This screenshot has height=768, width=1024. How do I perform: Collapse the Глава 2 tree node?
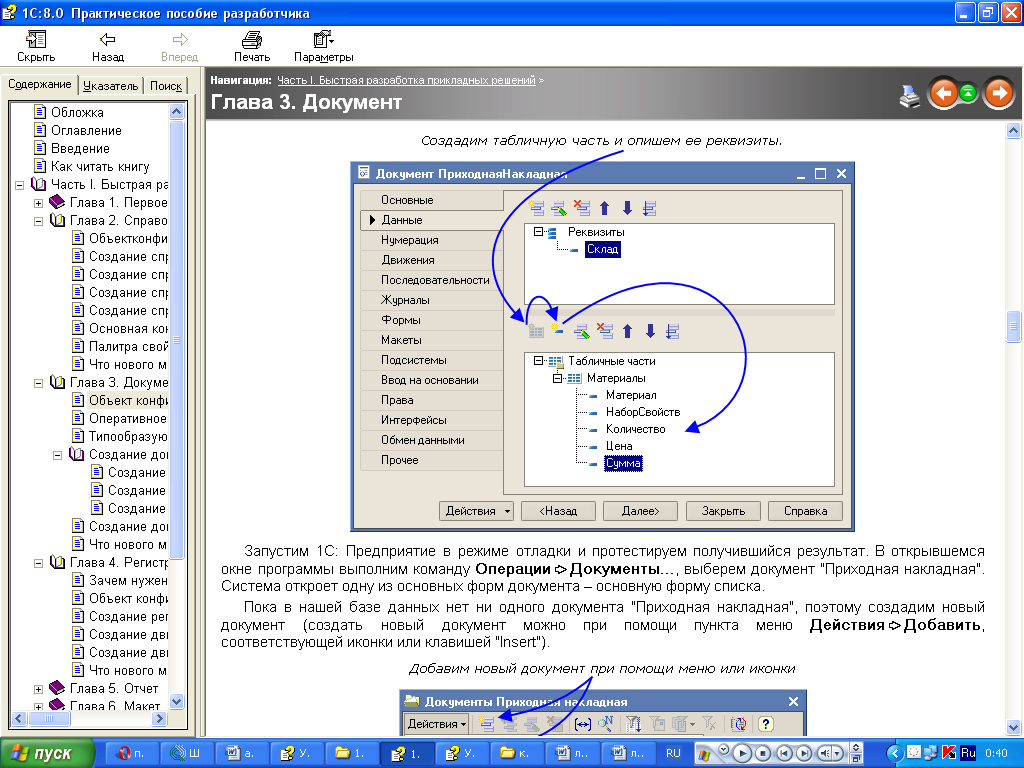pyautogui.click(x=39, y=221)
